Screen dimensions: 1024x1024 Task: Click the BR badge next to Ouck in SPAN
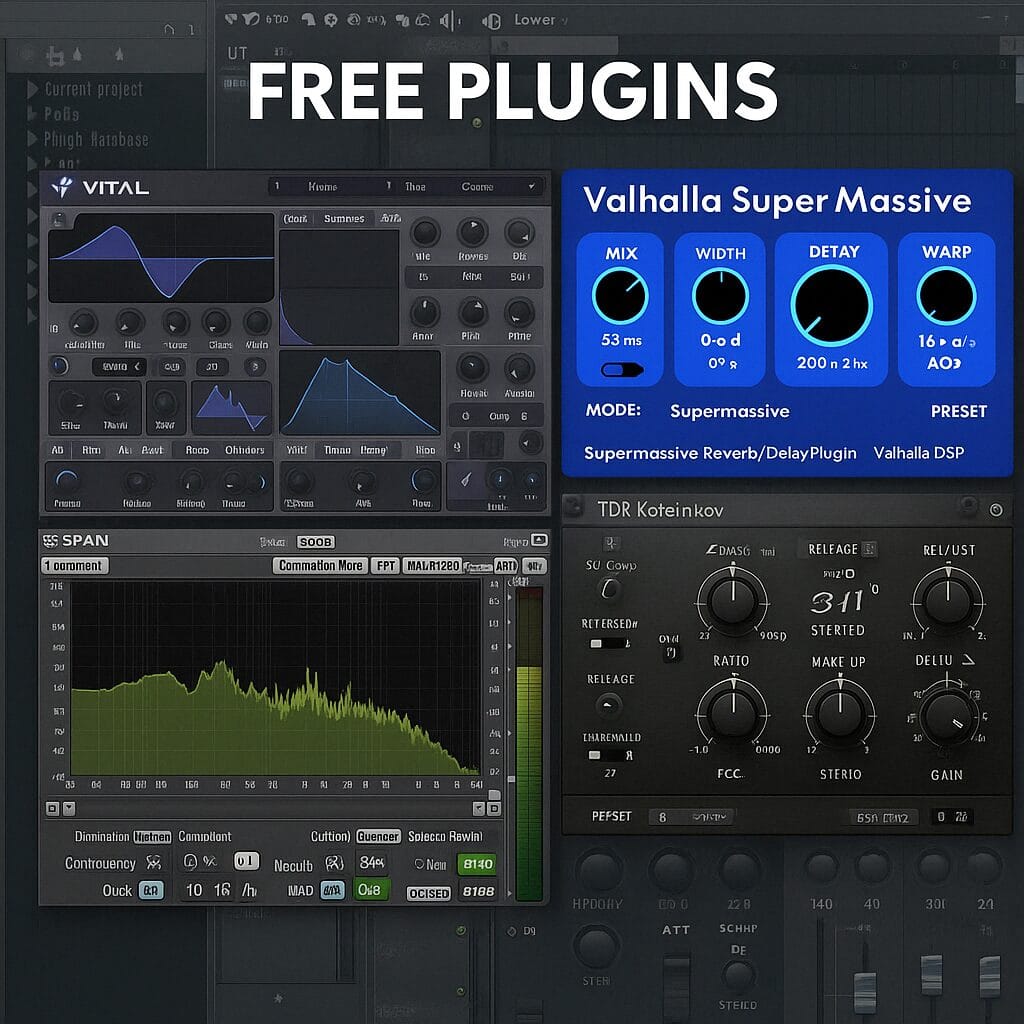pyautogui.click(x=151, y=890)
